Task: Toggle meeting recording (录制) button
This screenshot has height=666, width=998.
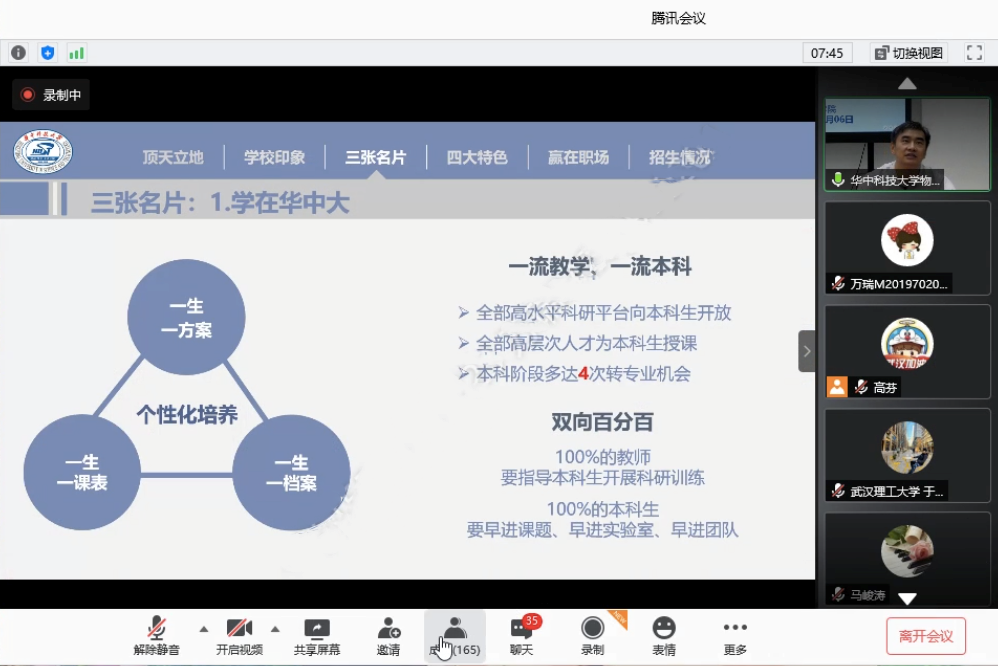Action: click(592, 636)
